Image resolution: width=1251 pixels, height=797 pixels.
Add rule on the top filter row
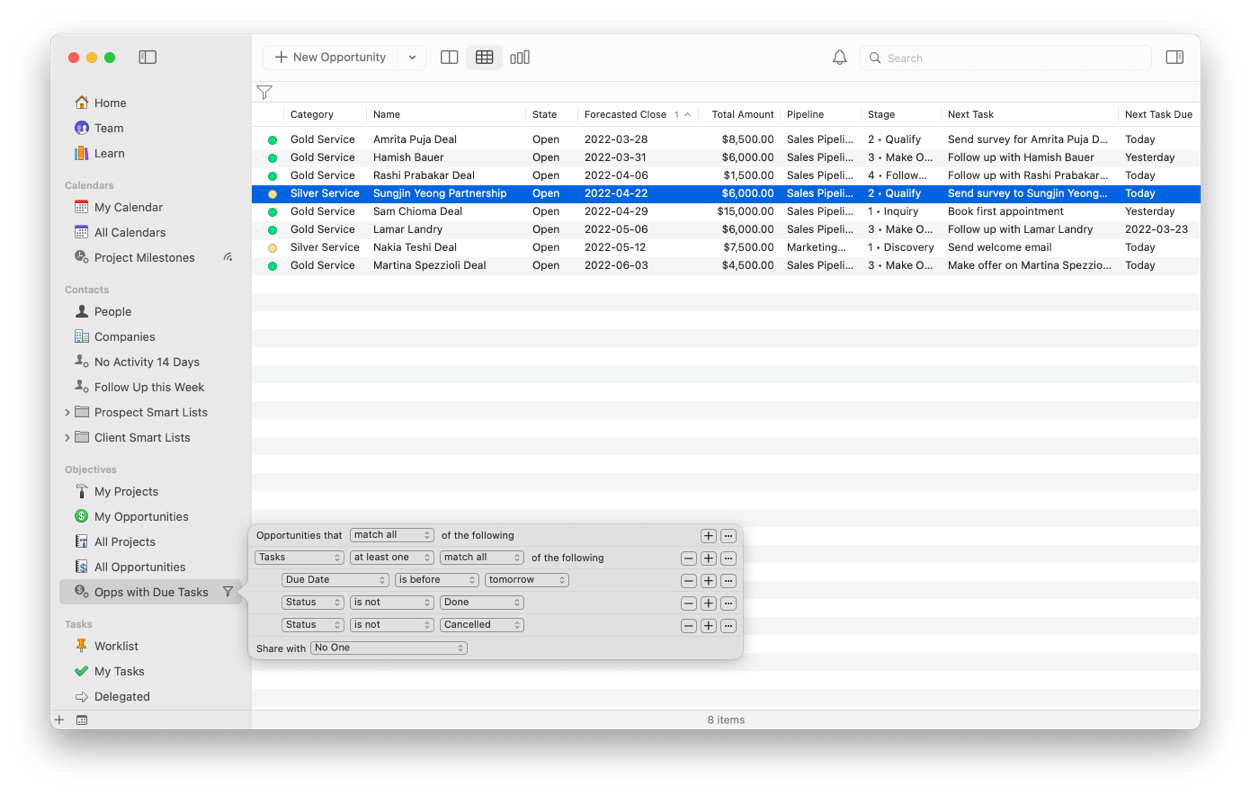708,536
